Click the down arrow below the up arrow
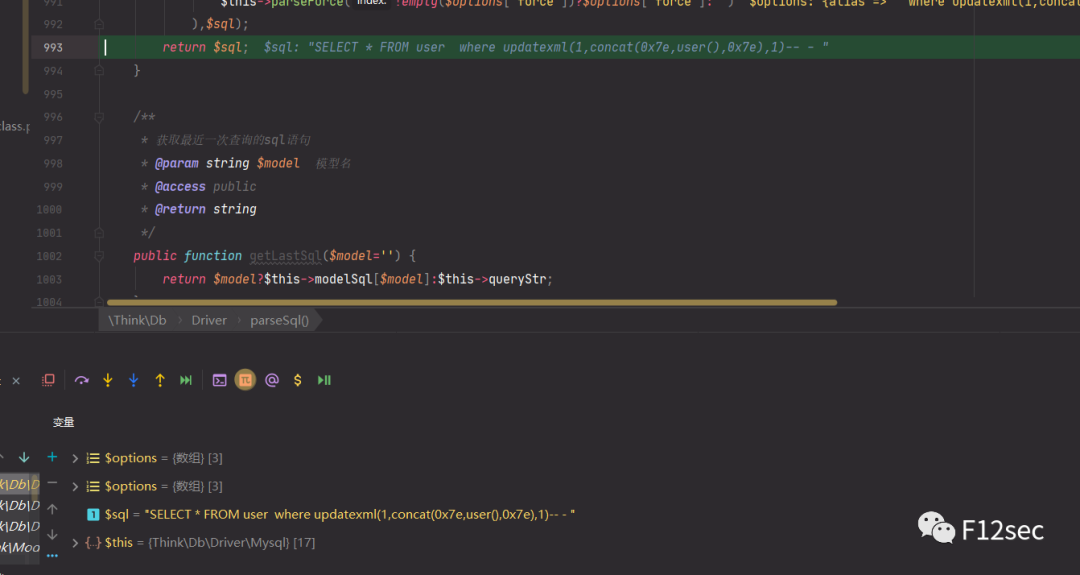Viewport: 1080px width, 575px height. click(x=52, y=534)
